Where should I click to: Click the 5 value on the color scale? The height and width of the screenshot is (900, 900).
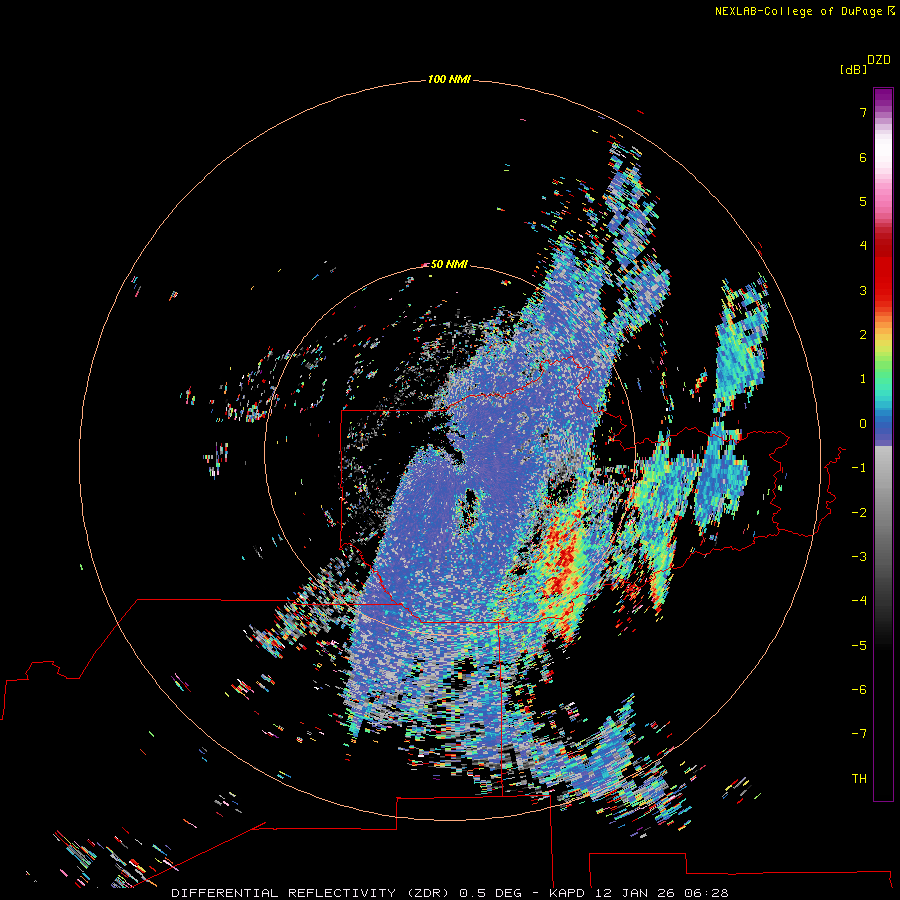point(863,201)
